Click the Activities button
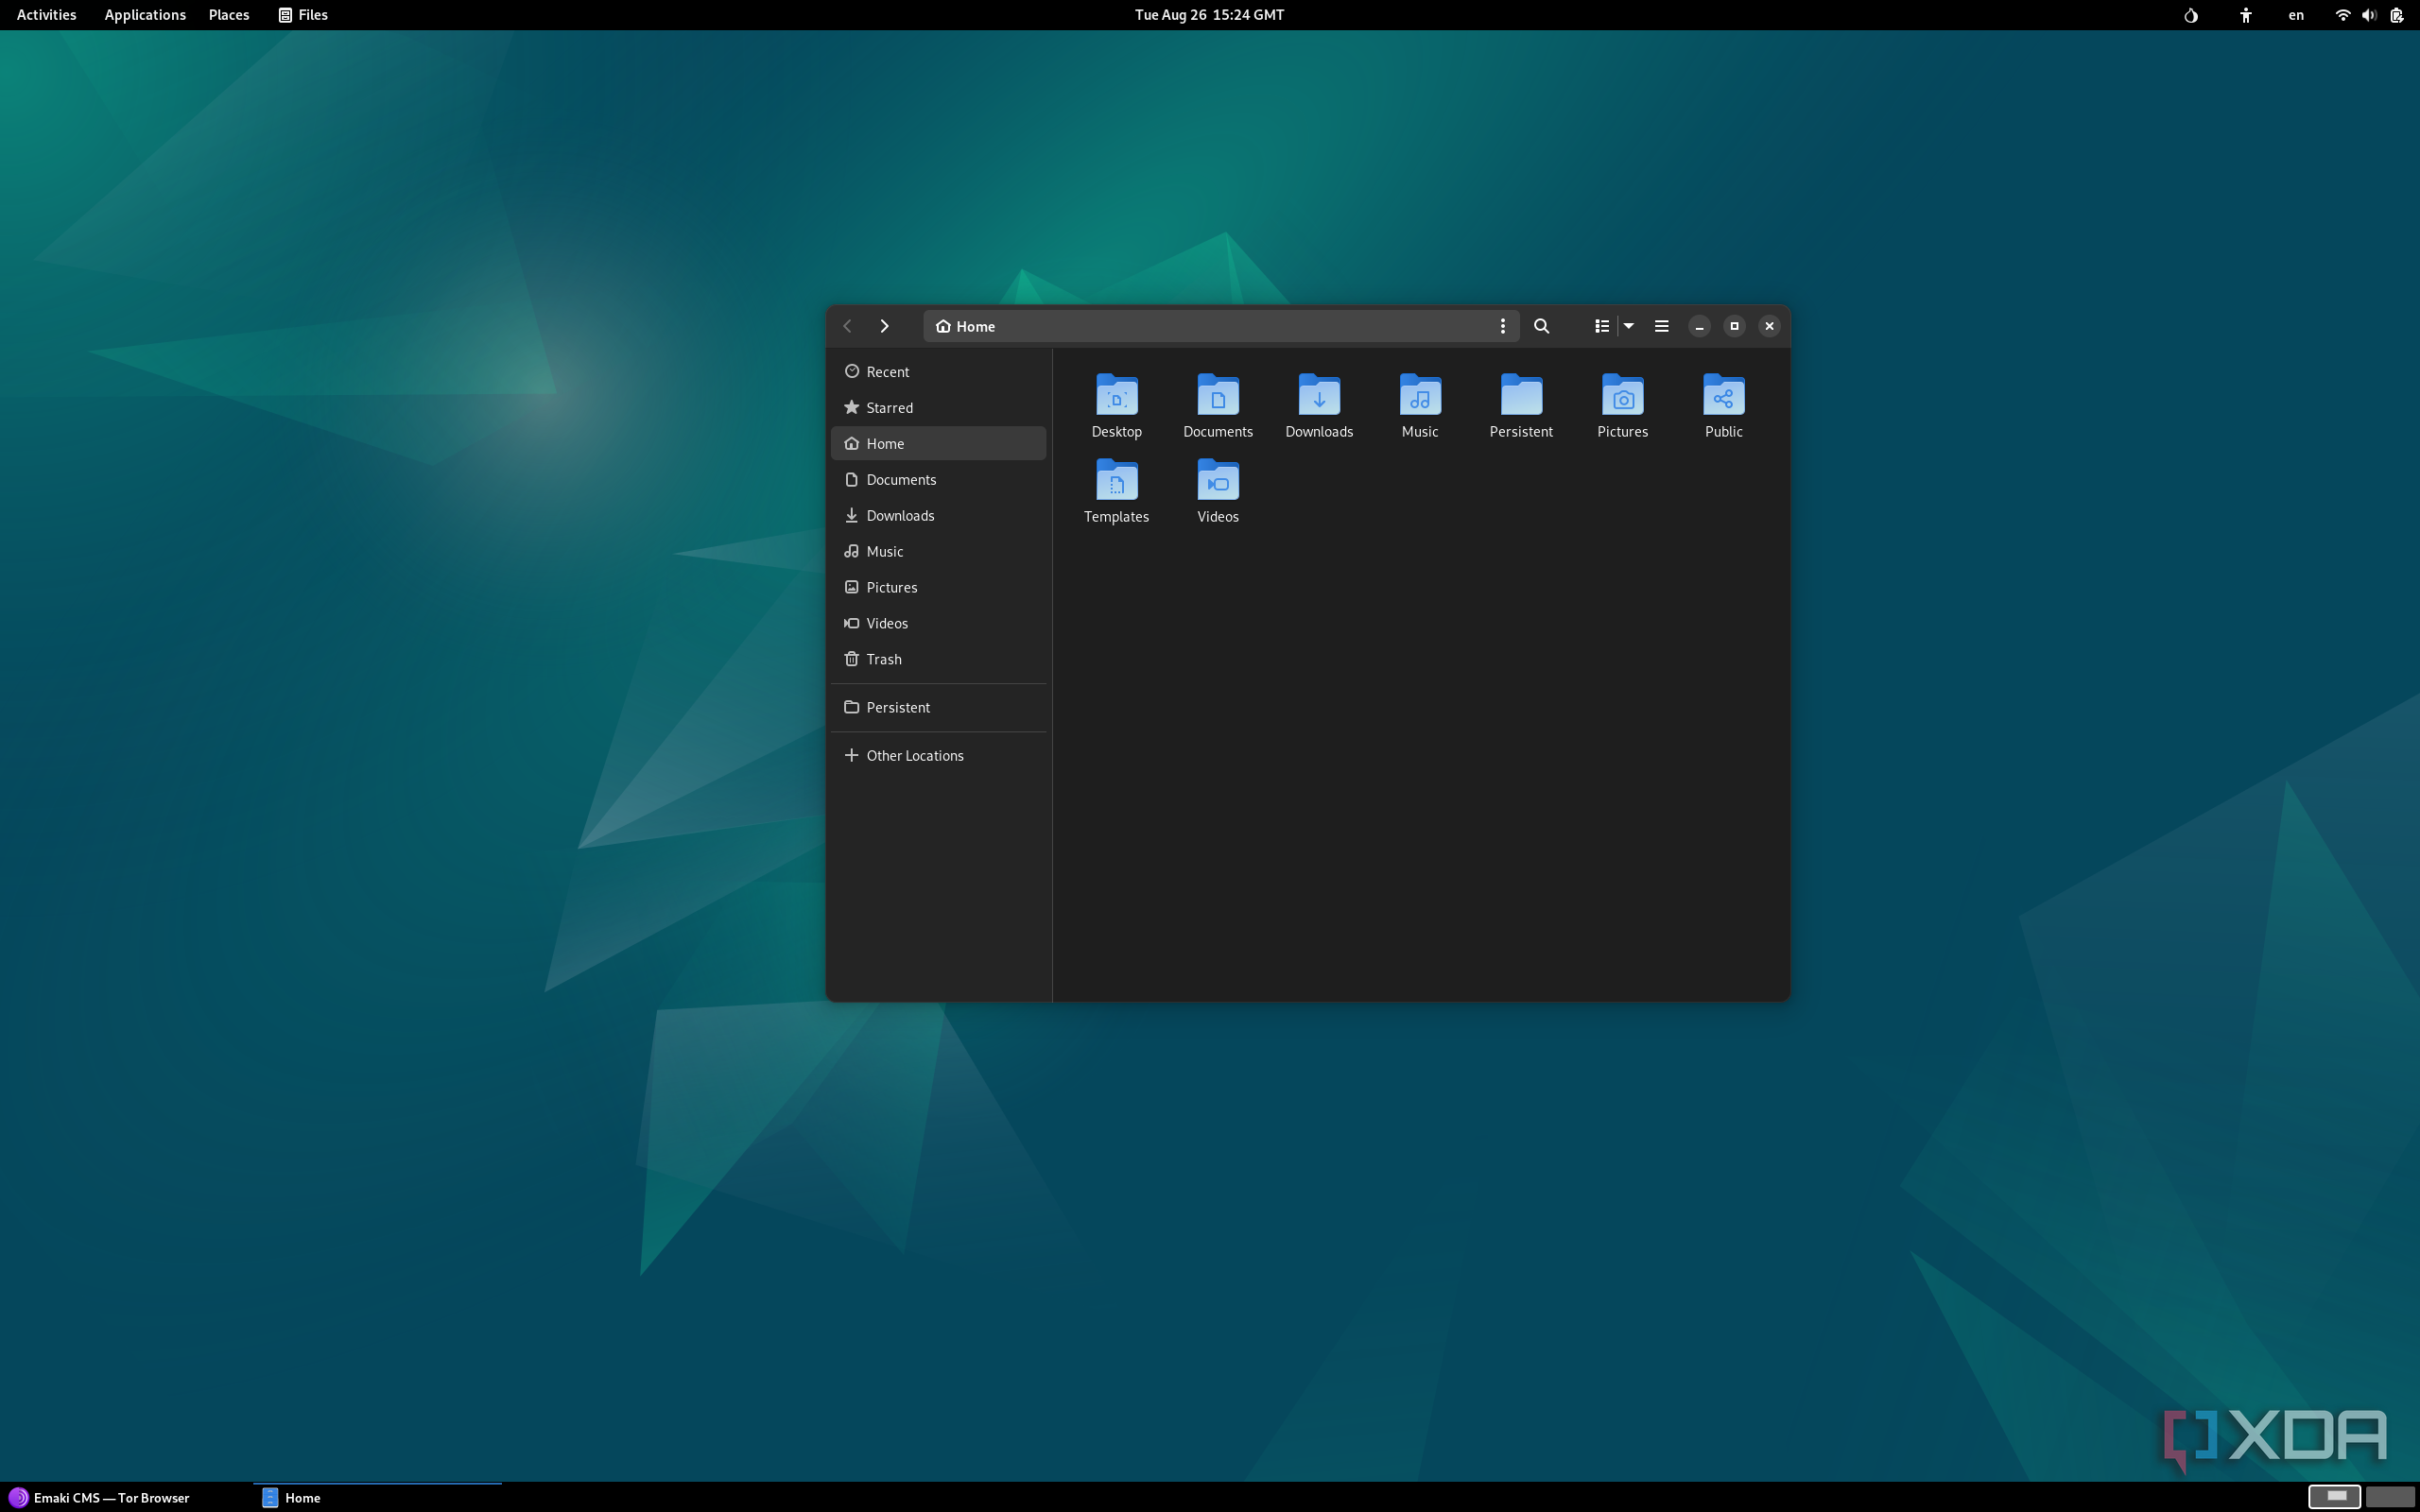This screenshot has height=1512, width=2420. (x=46, y=15)
